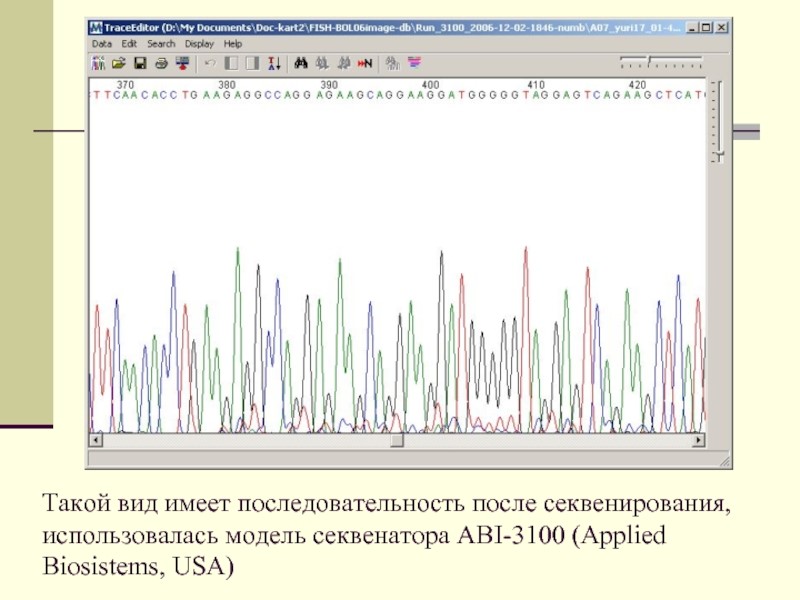Open the Help menu
Viewport: 800px width, 600px height.
233,44
